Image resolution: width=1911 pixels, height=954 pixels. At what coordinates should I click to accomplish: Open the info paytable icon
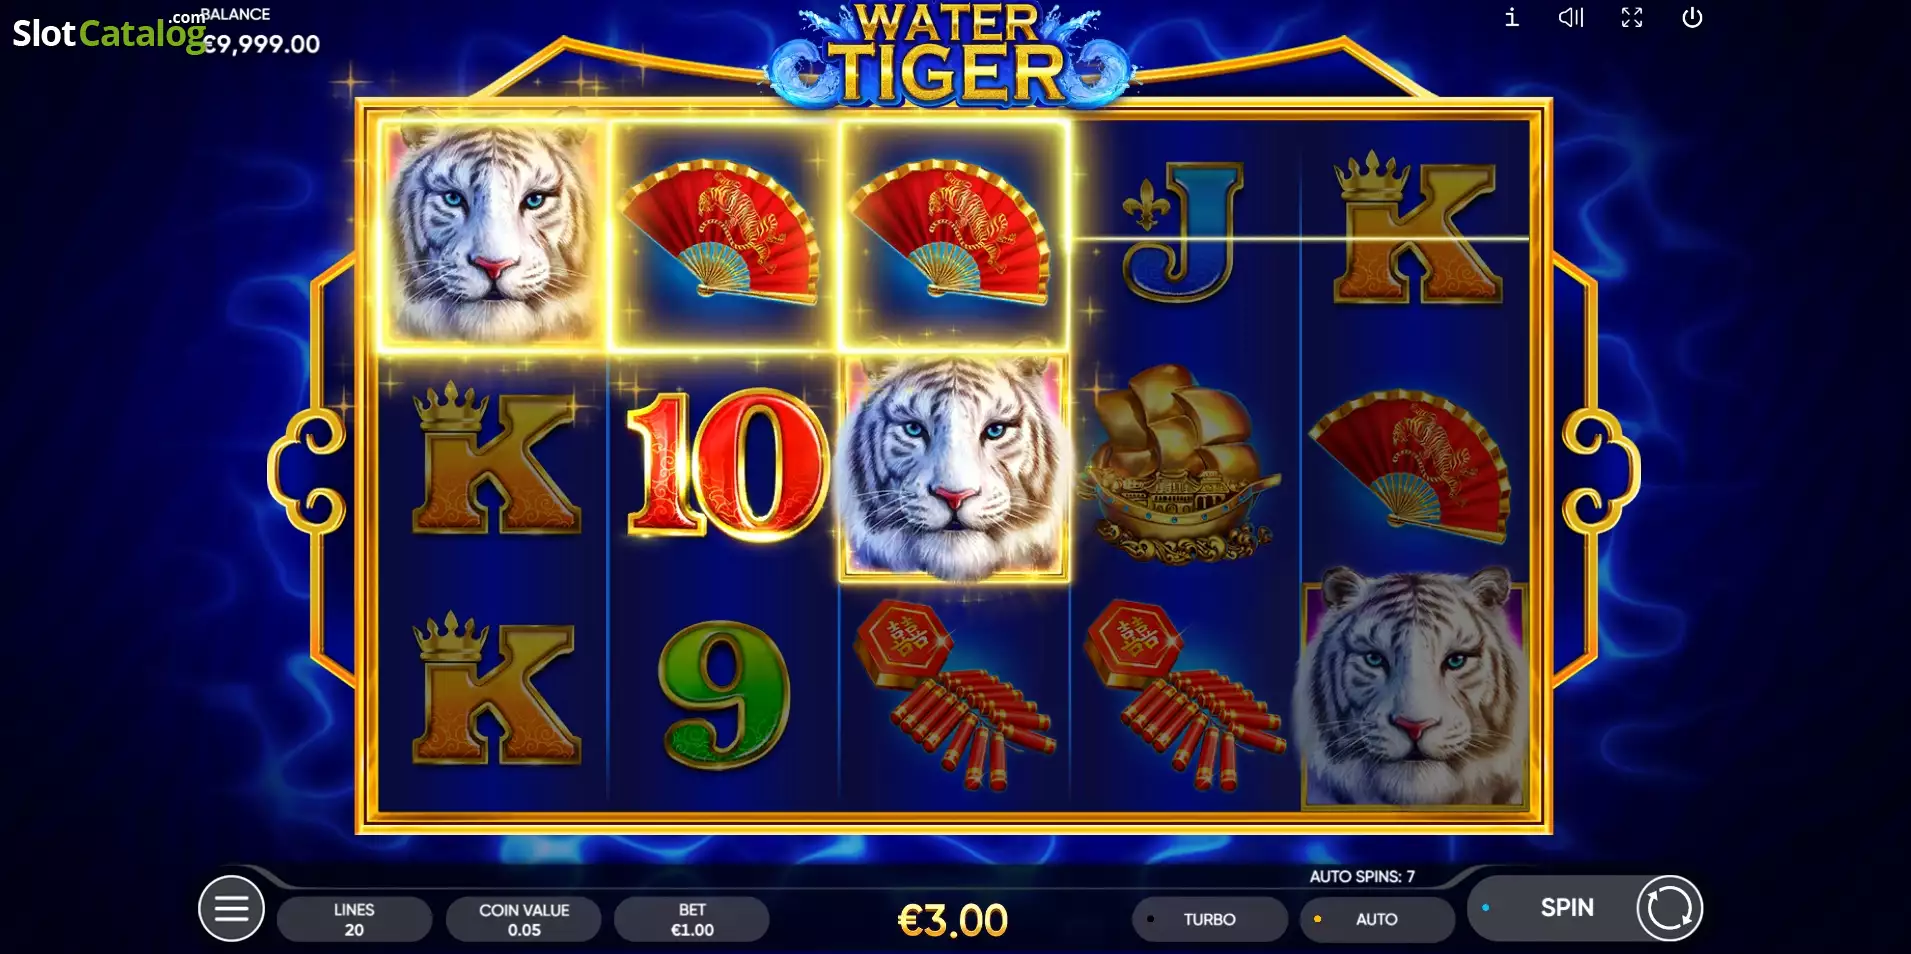1511,17
